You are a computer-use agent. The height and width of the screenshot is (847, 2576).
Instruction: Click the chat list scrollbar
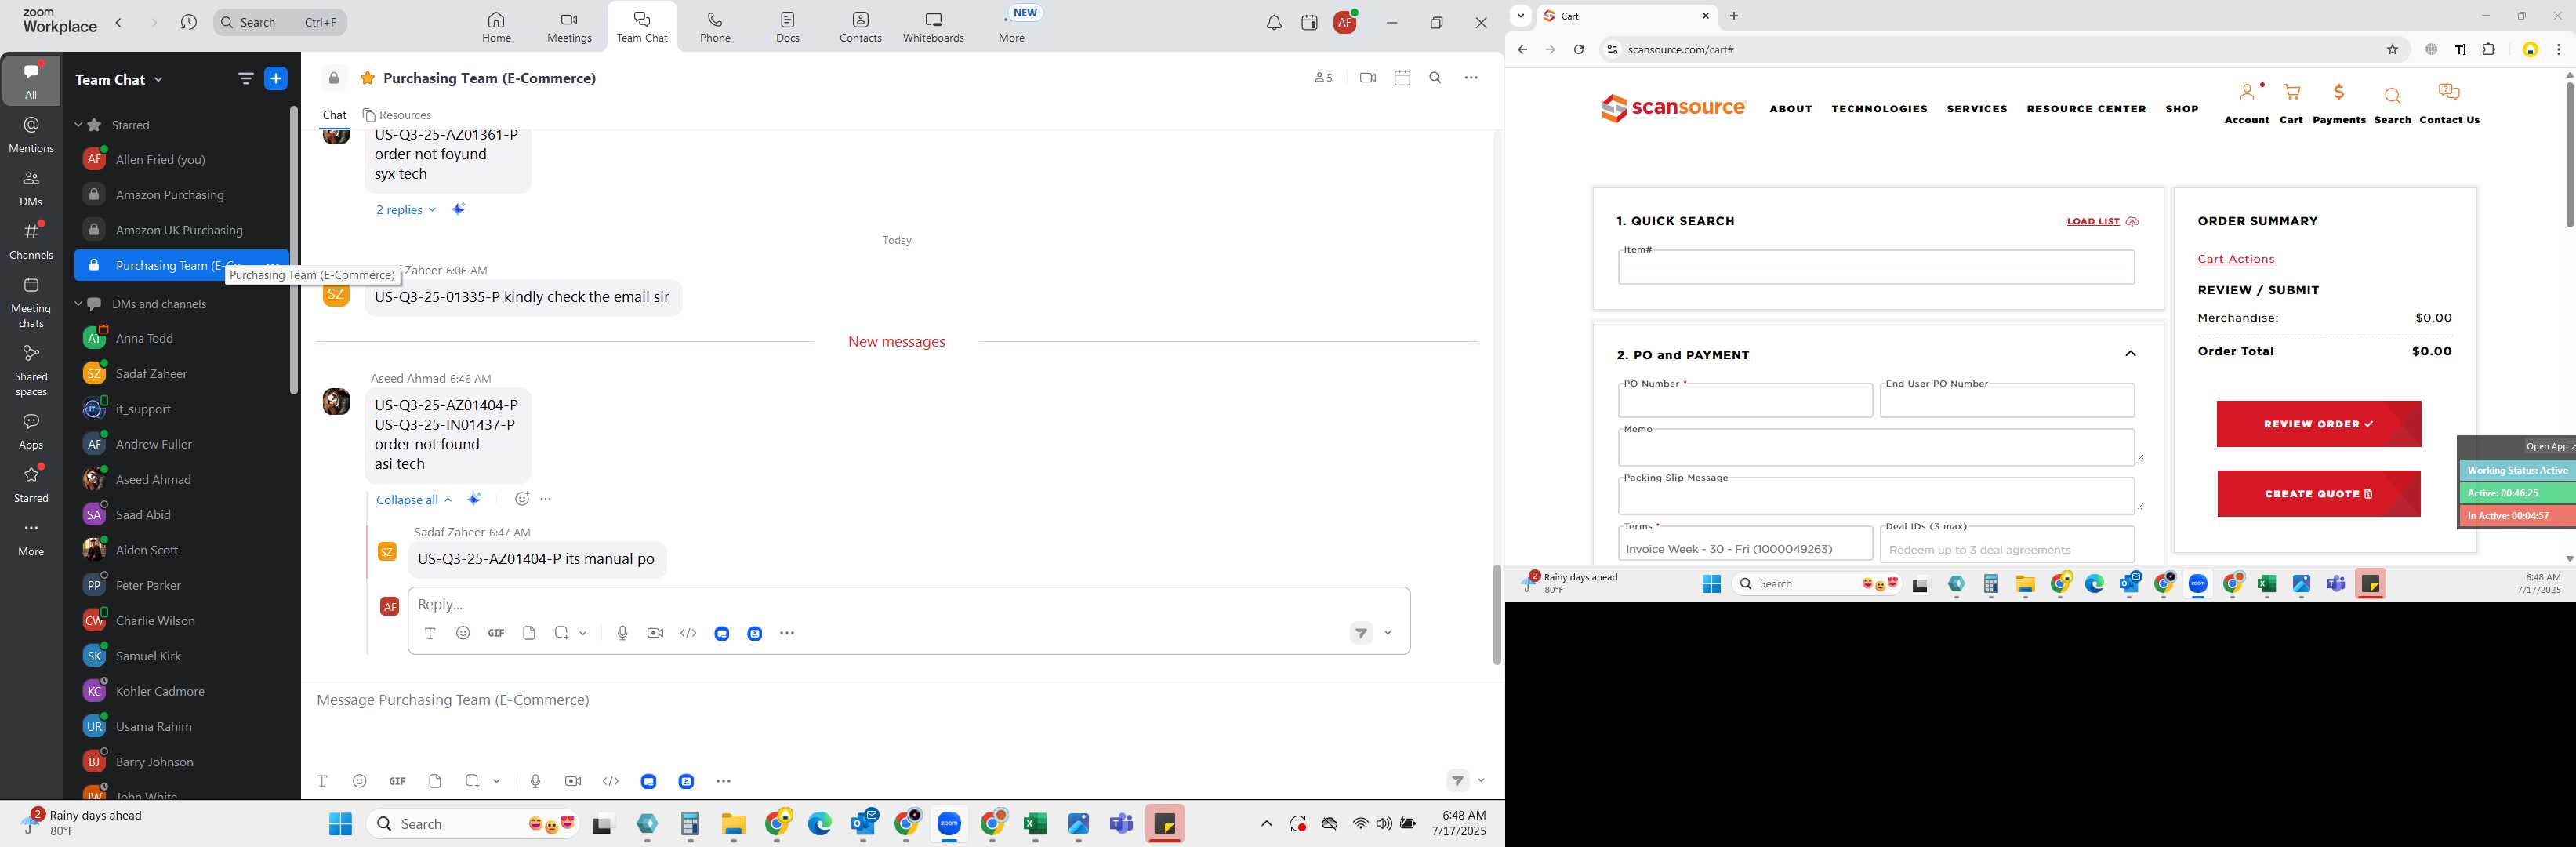294,250
